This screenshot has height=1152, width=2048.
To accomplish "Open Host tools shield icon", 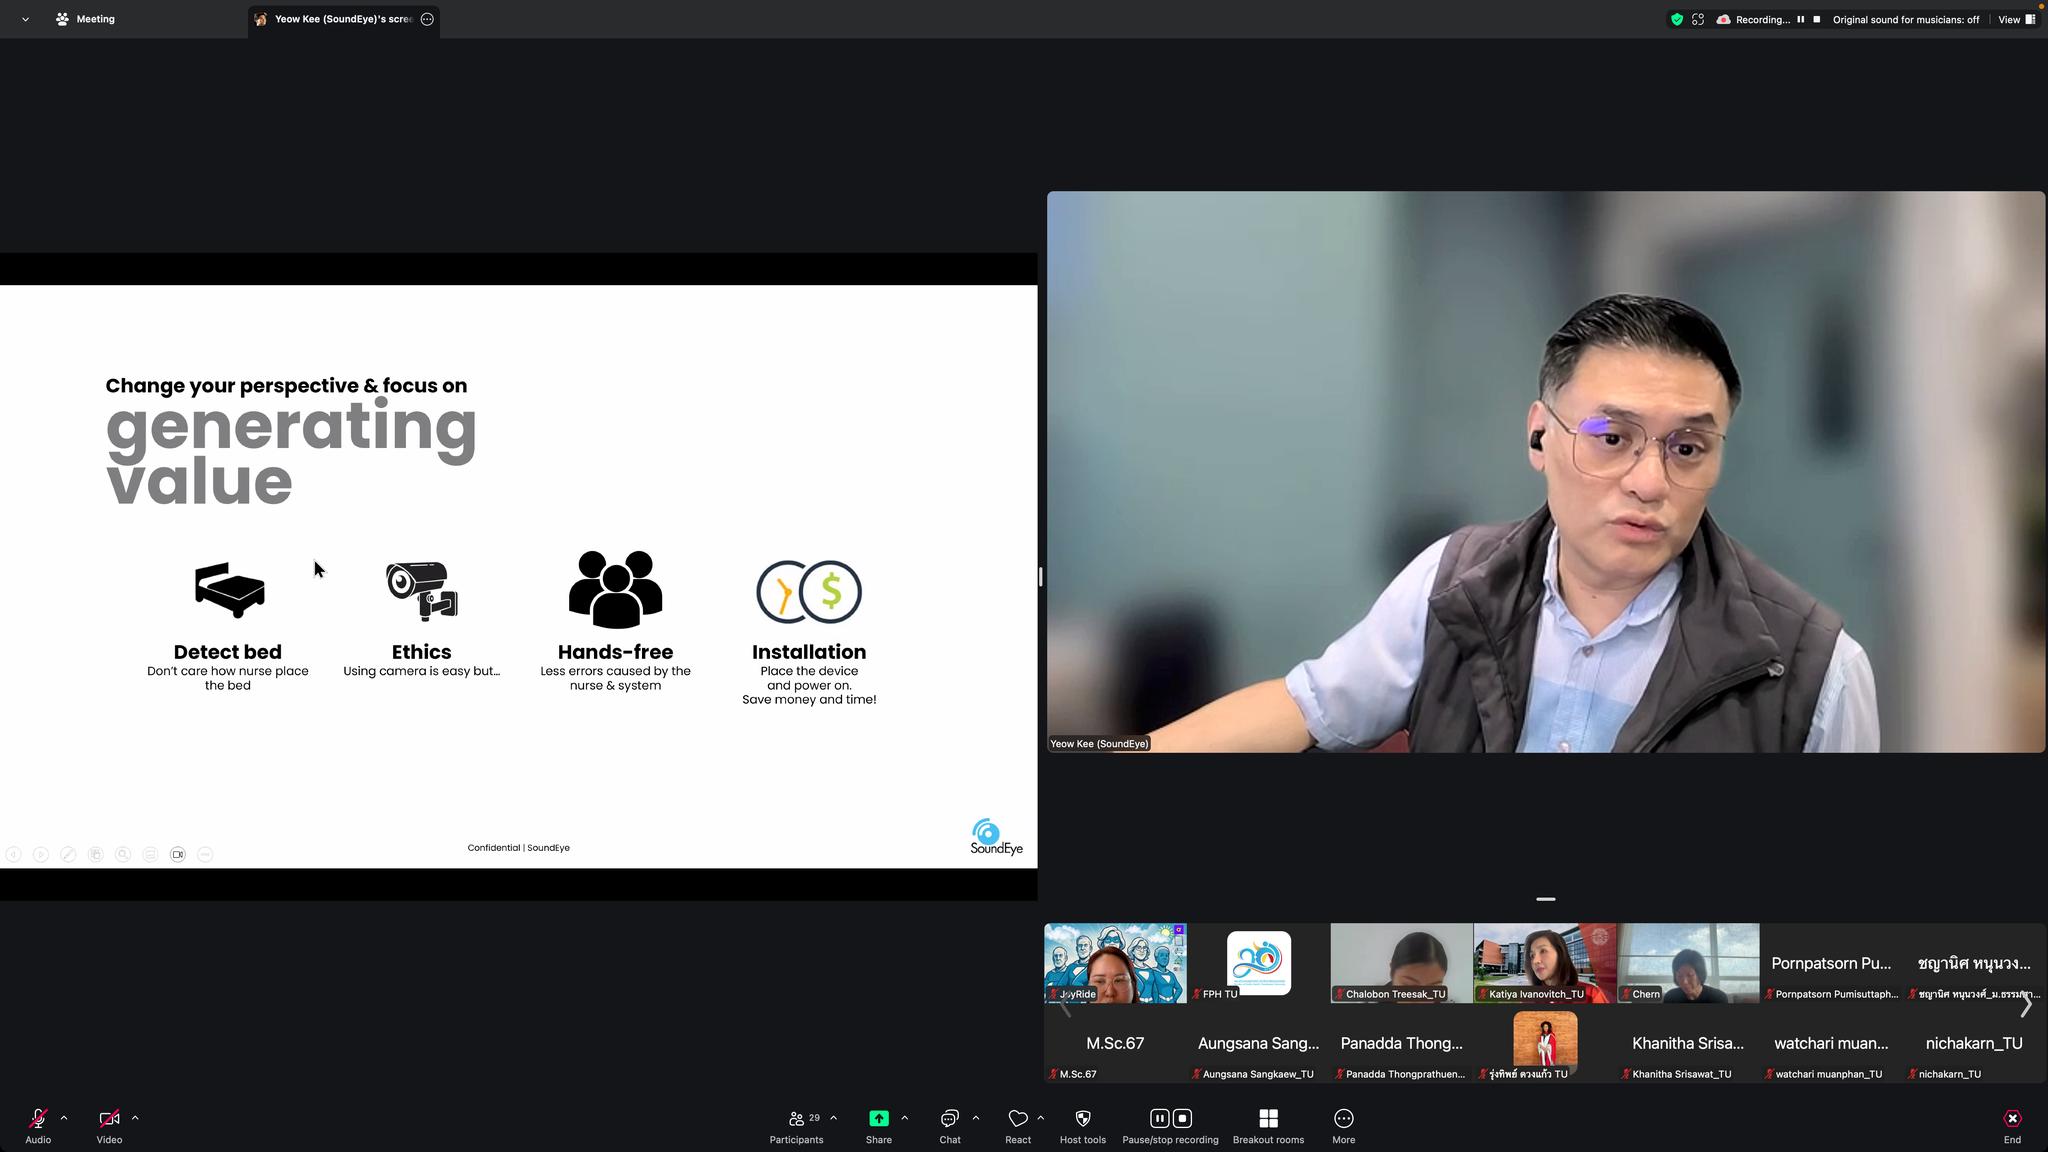I will 1082,1118.
